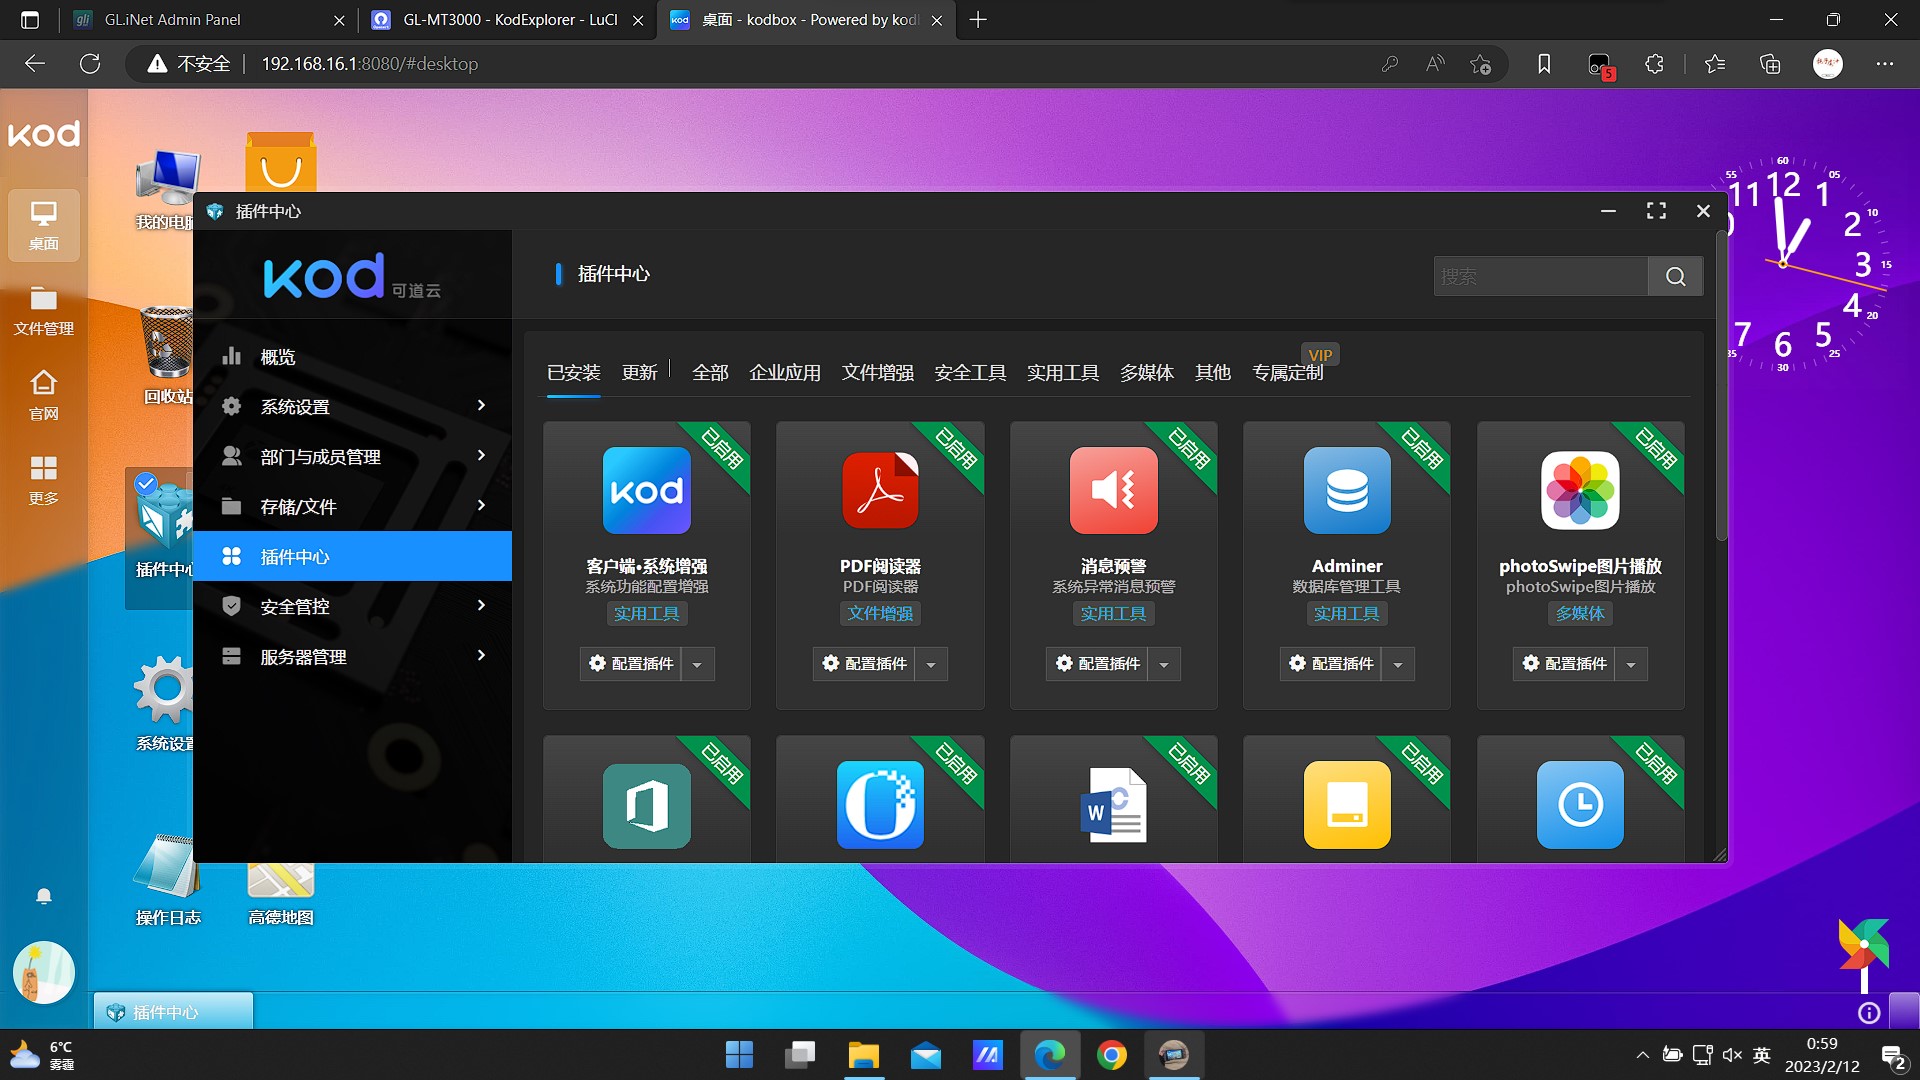This screenshot has width=1920, height=1080.
Task: Click the 搜索 input field
Action: [1540, 277]
